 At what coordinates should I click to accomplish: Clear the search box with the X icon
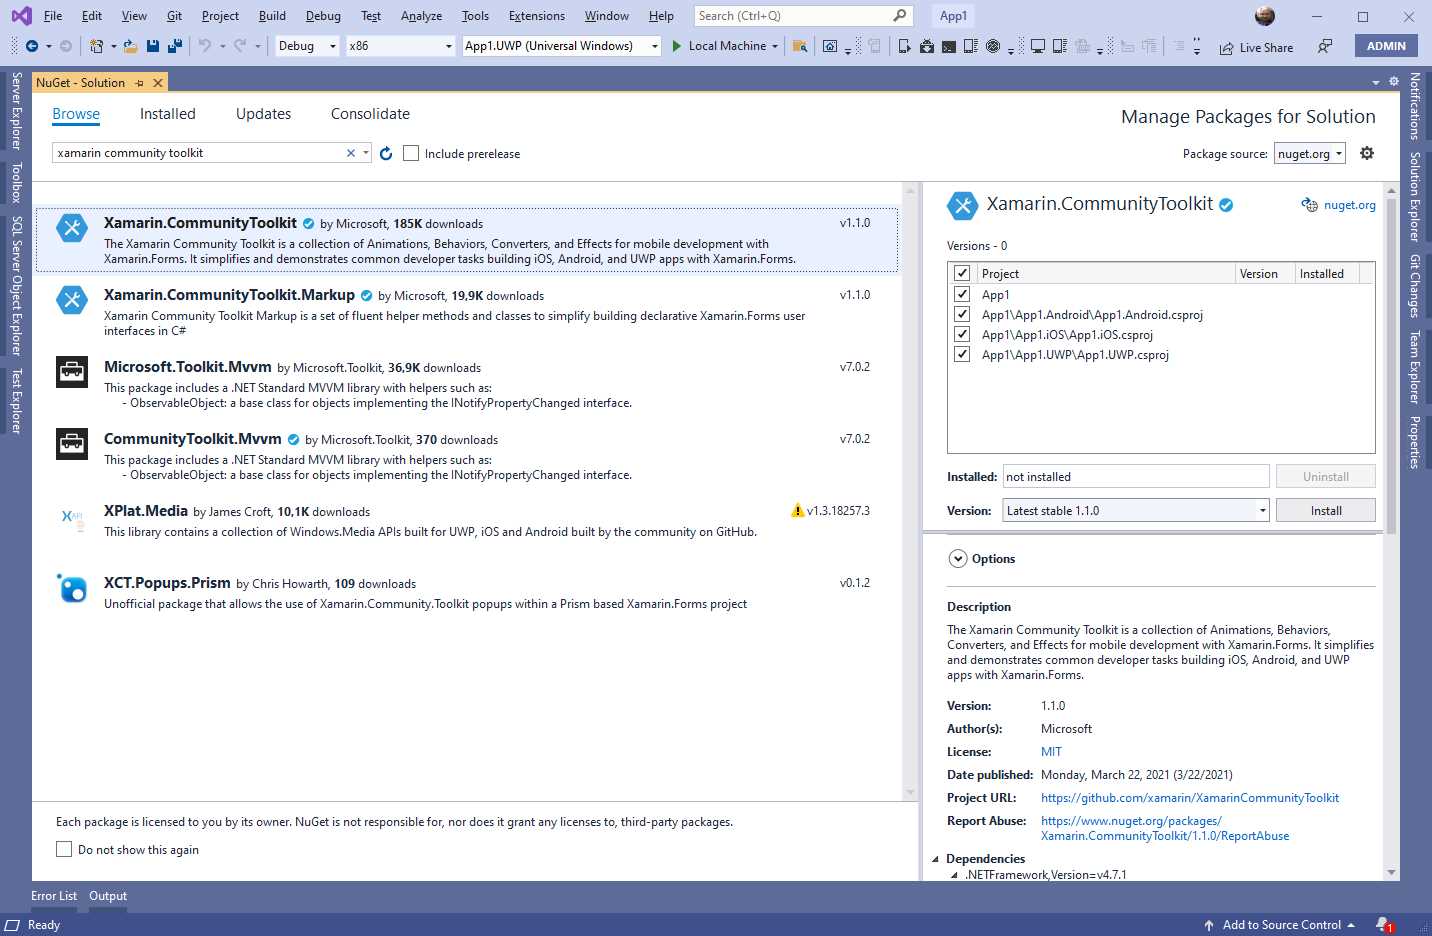pos(350,152)
